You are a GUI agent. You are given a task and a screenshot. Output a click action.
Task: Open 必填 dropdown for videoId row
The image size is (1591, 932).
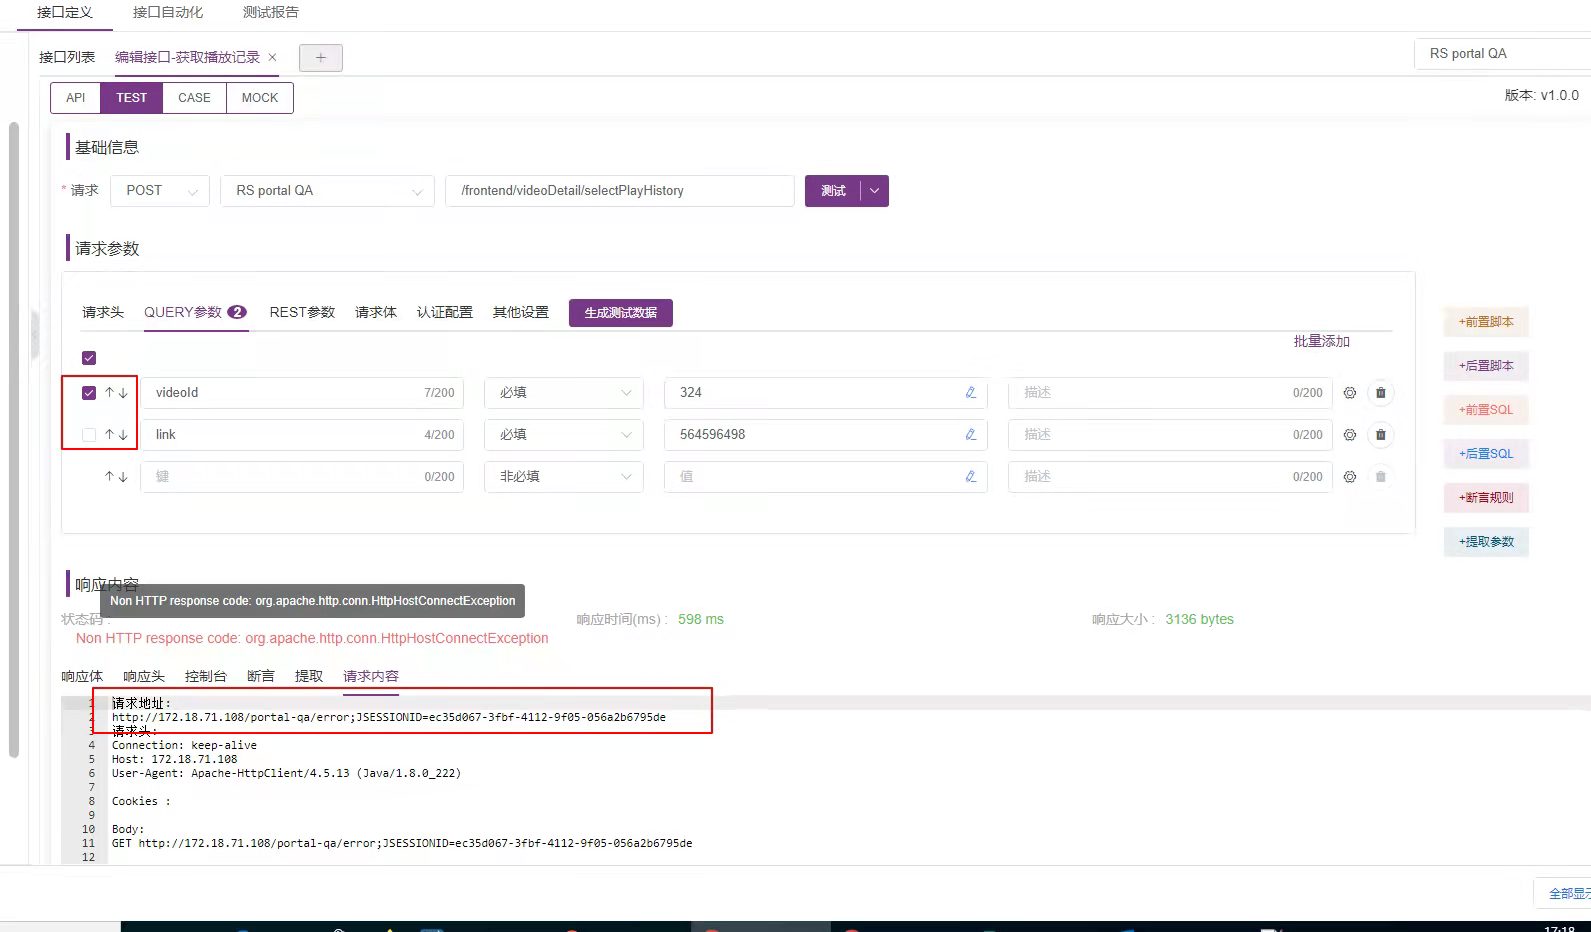tap(564, 393)
